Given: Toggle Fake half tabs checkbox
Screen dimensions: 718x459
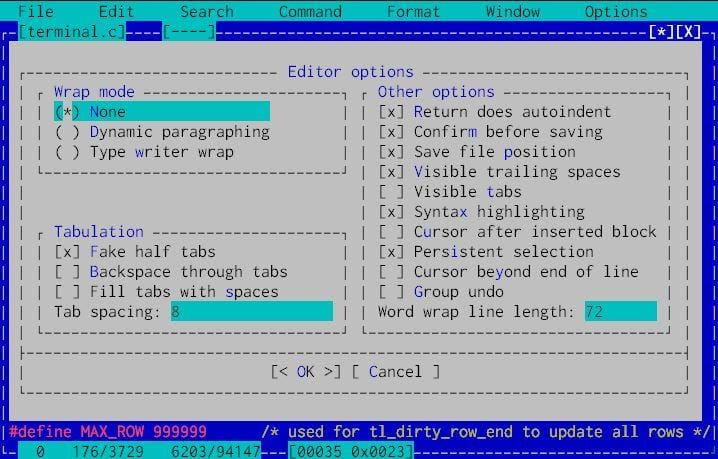Looking at the screenshot, I should [x=135, y=251].
